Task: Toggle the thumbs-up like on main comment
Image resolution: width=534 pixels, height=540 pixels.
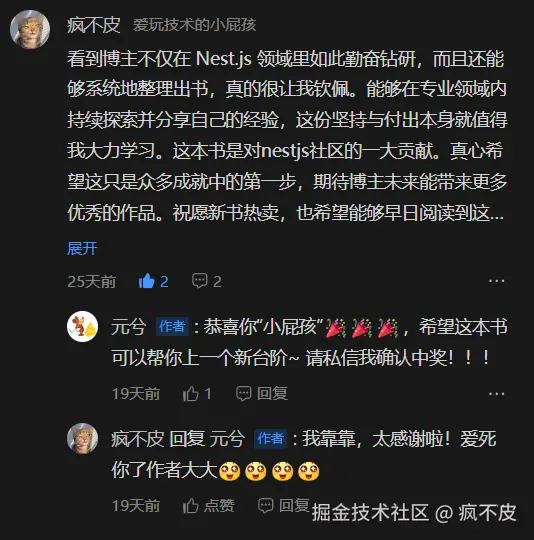Action: click(147, 281)
